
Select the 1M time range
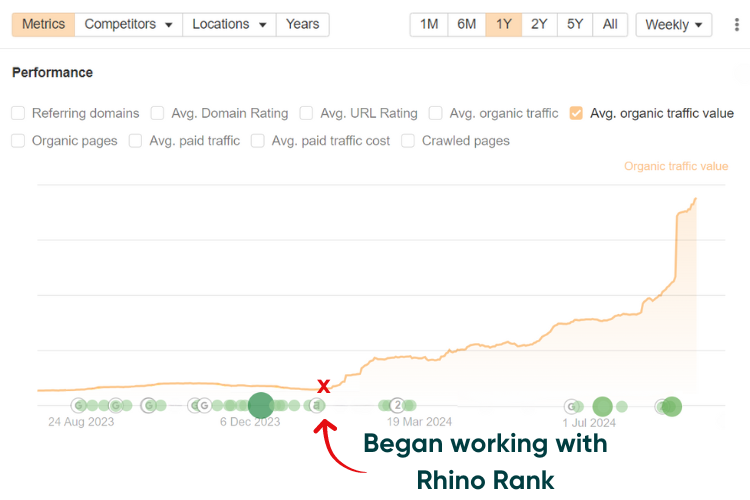[x=429, y=24]
